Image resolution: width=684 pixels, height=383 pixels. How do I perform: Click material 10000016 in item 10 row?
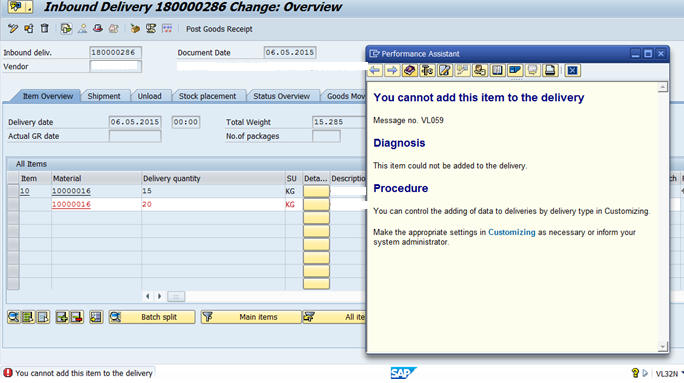(72, 191)
